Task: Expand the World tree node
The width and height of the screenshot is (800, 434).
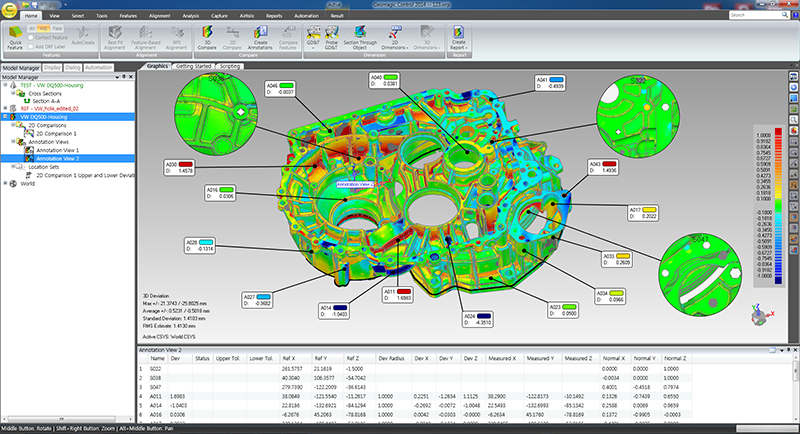Action: point(4,184)
